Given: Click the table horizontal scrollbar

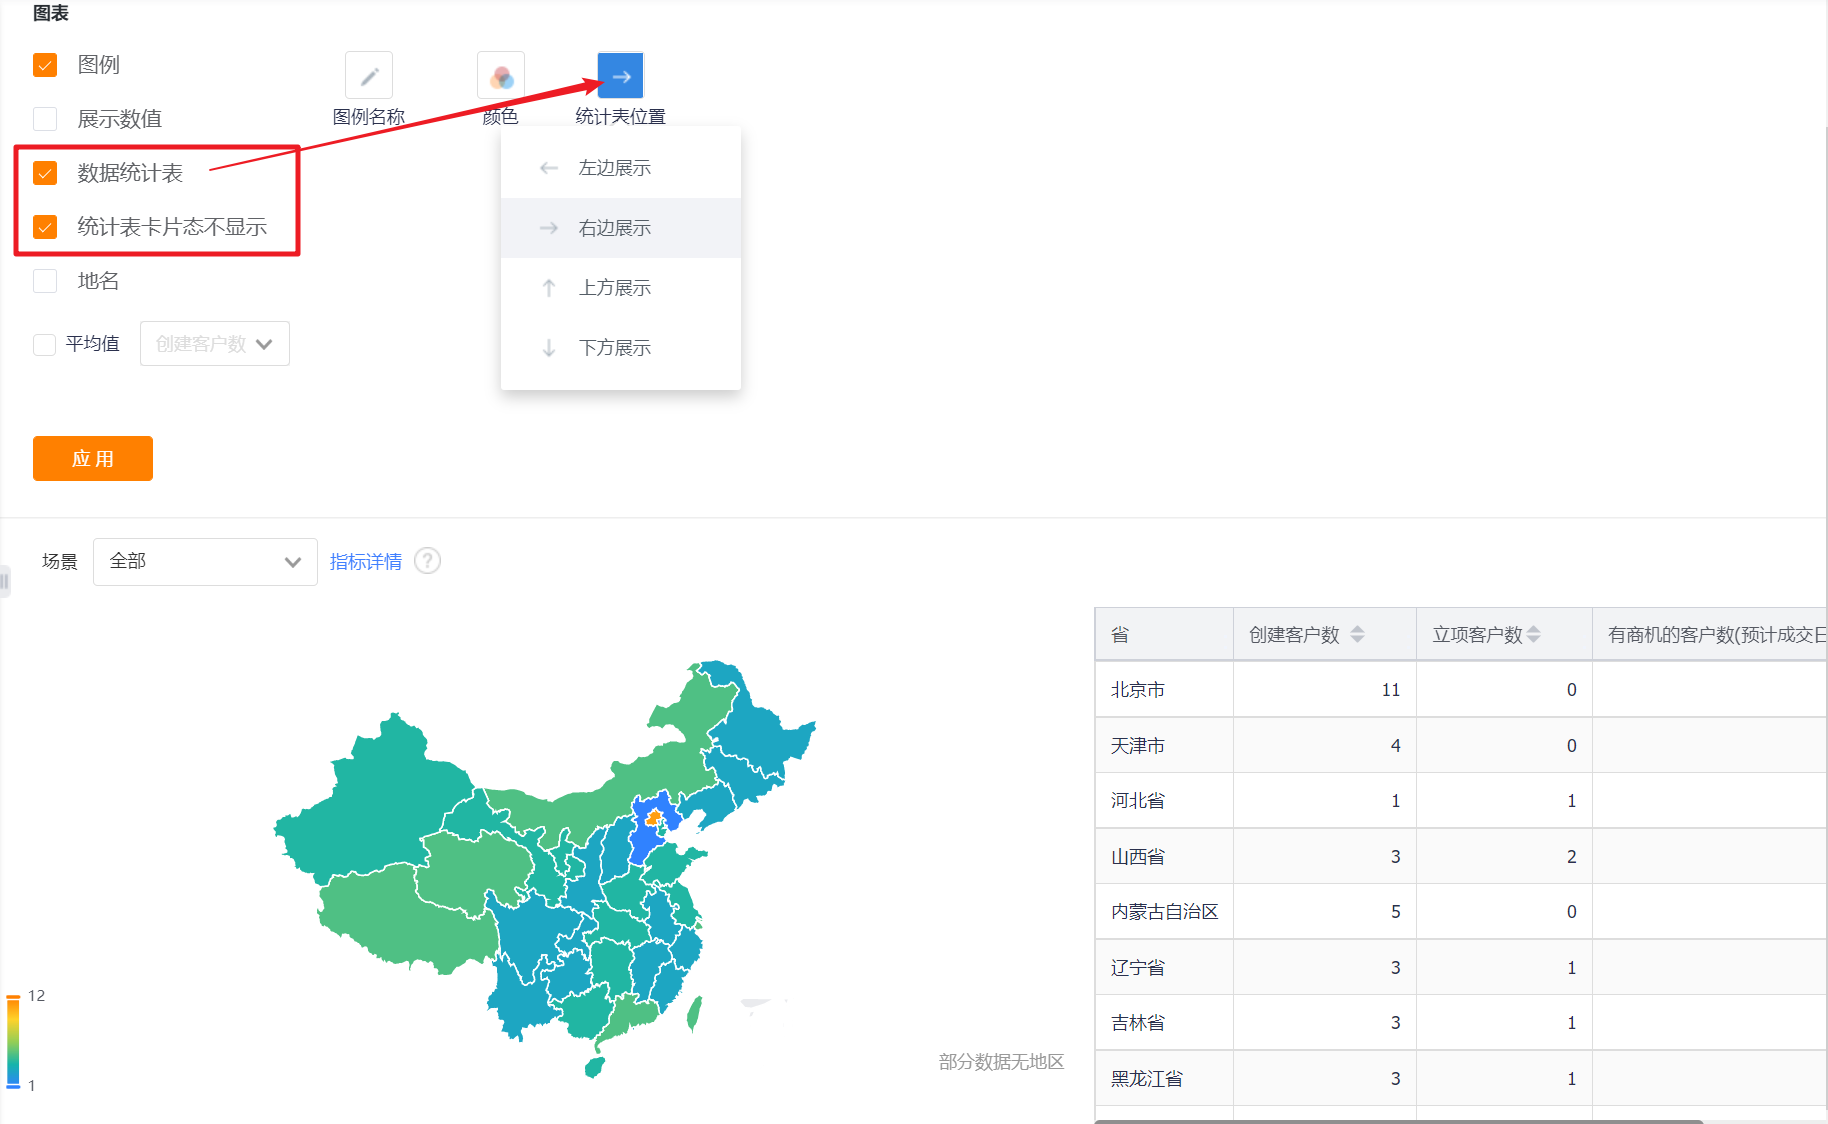Looking at the screenshot, I should (x=1398, y=1121).
